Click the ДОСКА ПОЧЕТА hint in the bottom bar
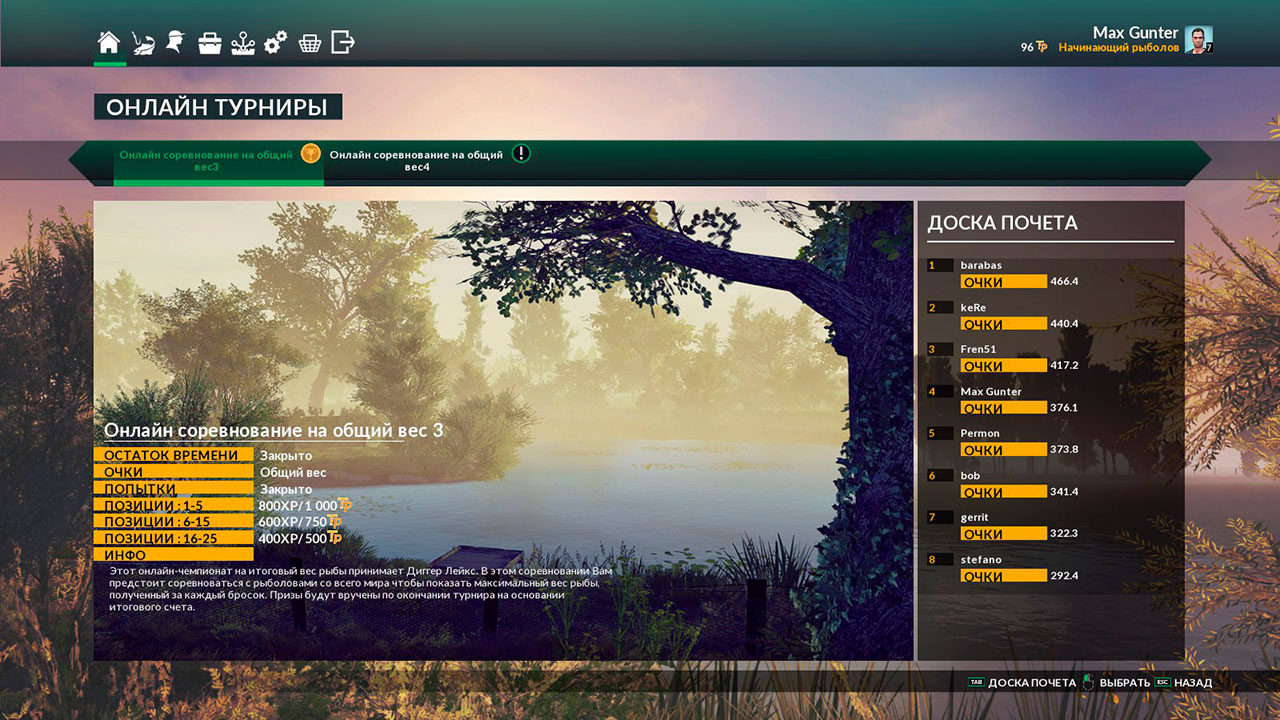1280x720 pixels. click(x=1031, y=683)
